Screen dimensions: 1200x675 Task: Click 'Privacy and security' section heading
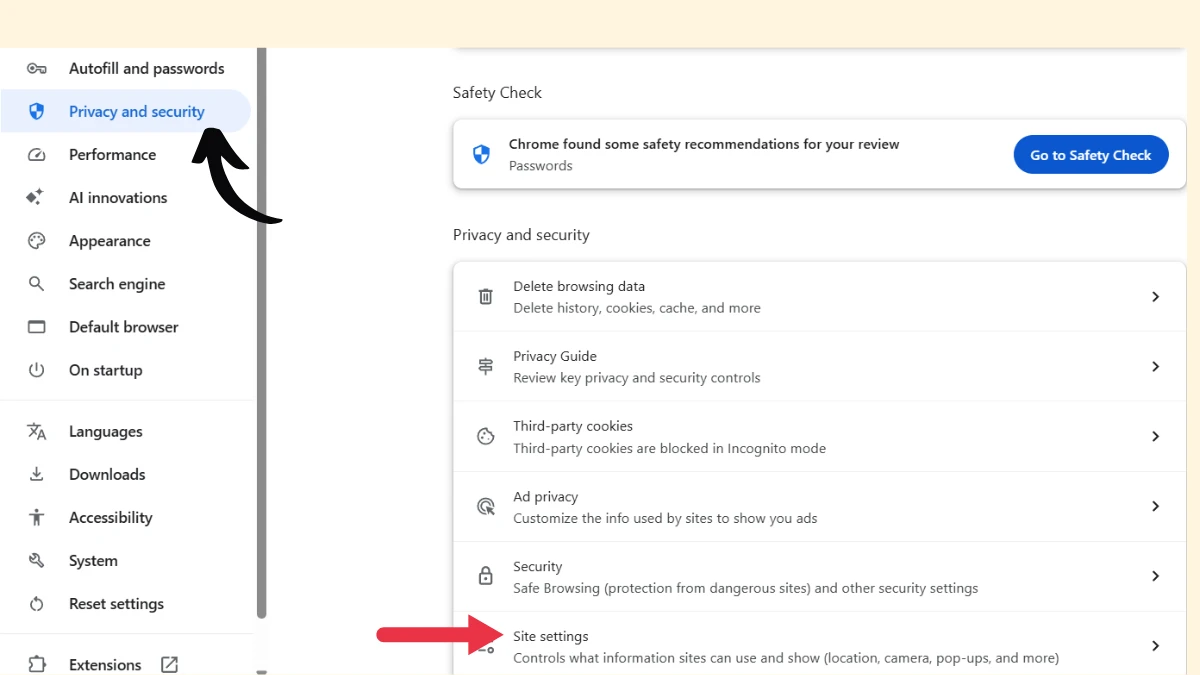521,235
